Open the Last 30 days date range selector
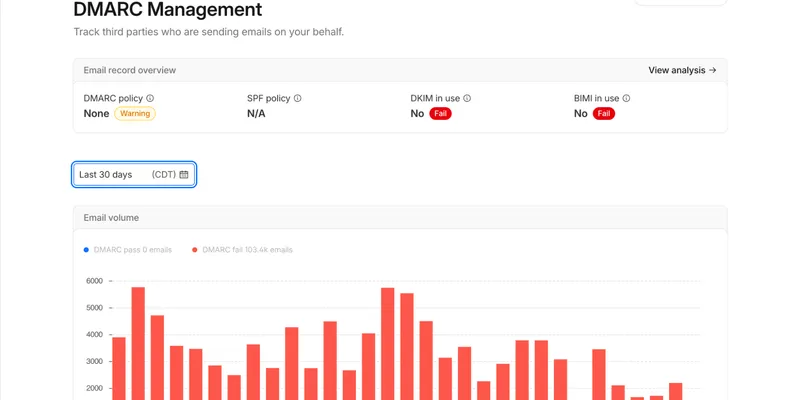 [x=134, y=174]
